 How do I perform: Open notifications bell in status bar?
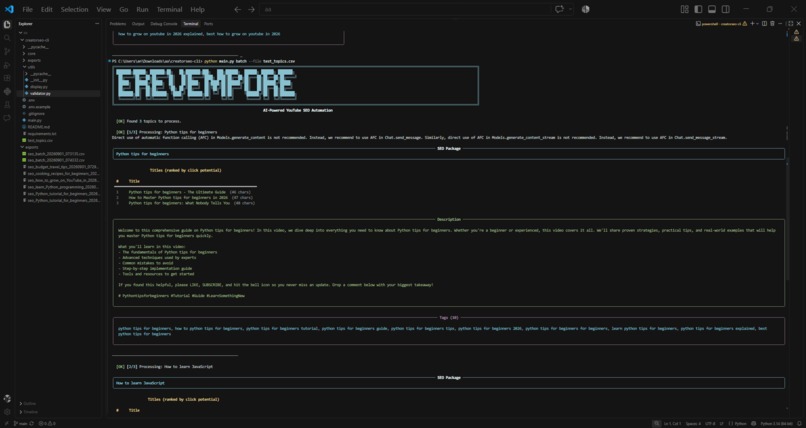799,423
